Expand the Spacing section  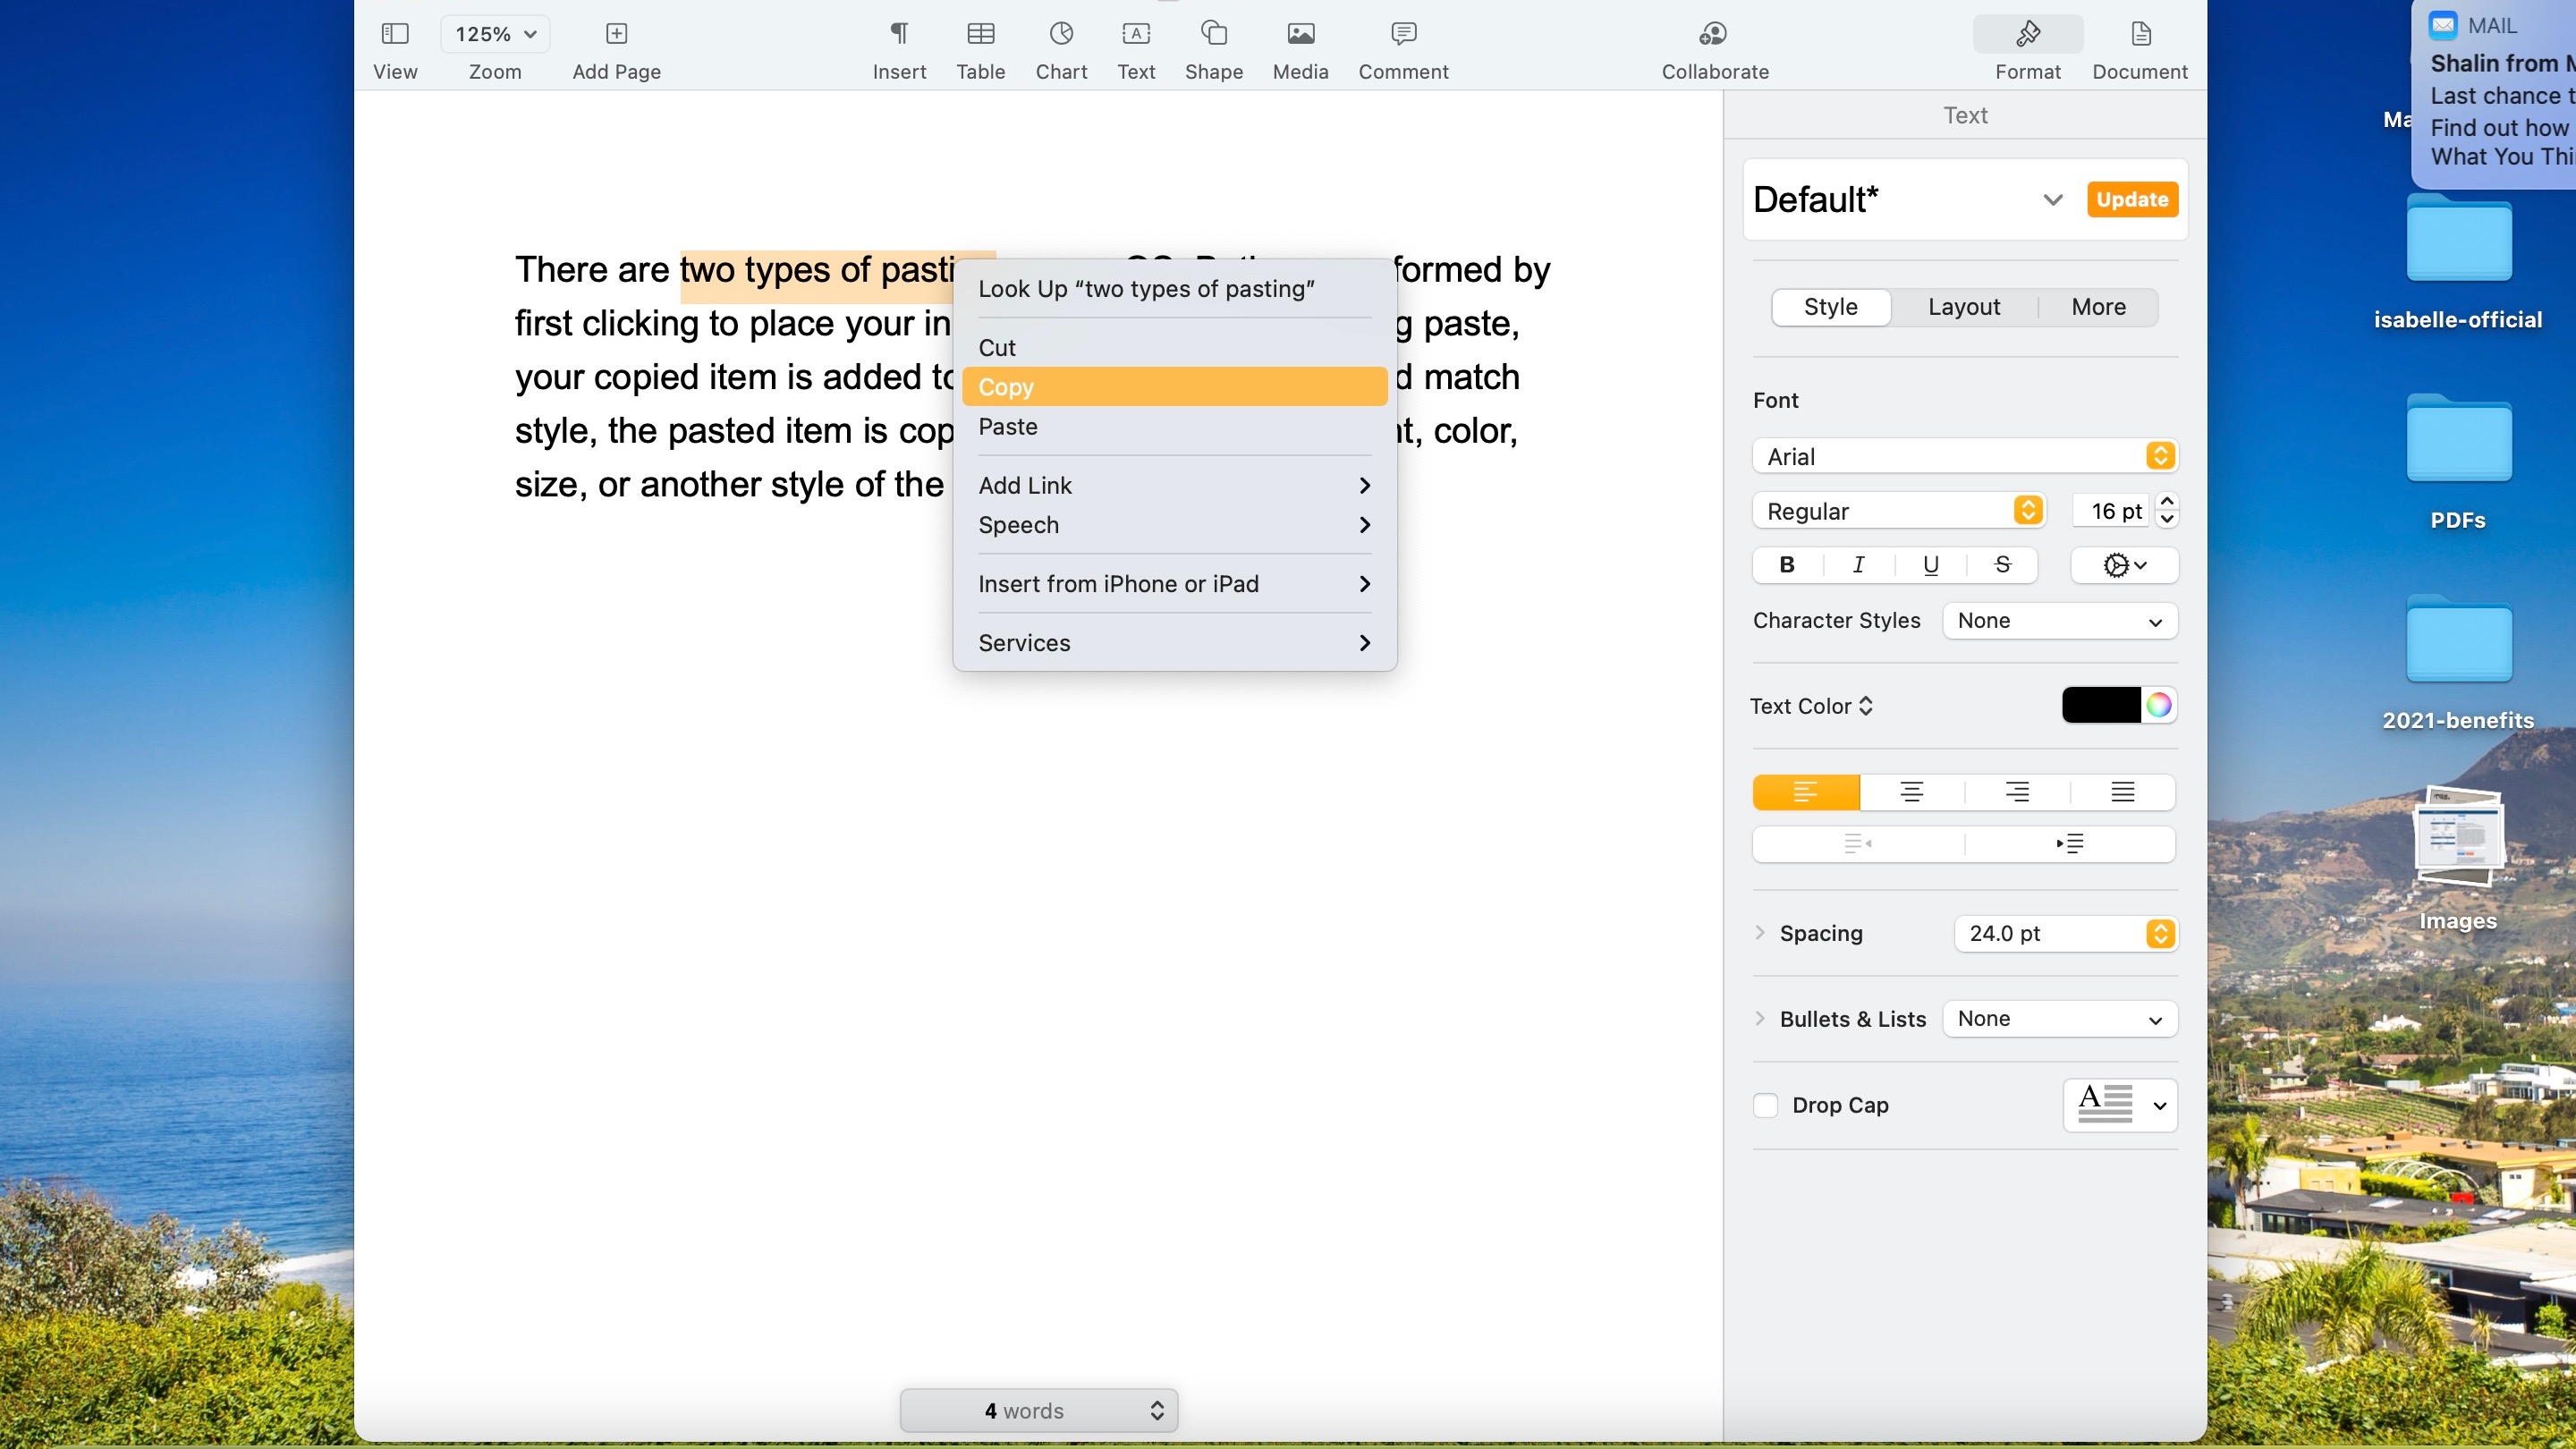pos(1760,933)
